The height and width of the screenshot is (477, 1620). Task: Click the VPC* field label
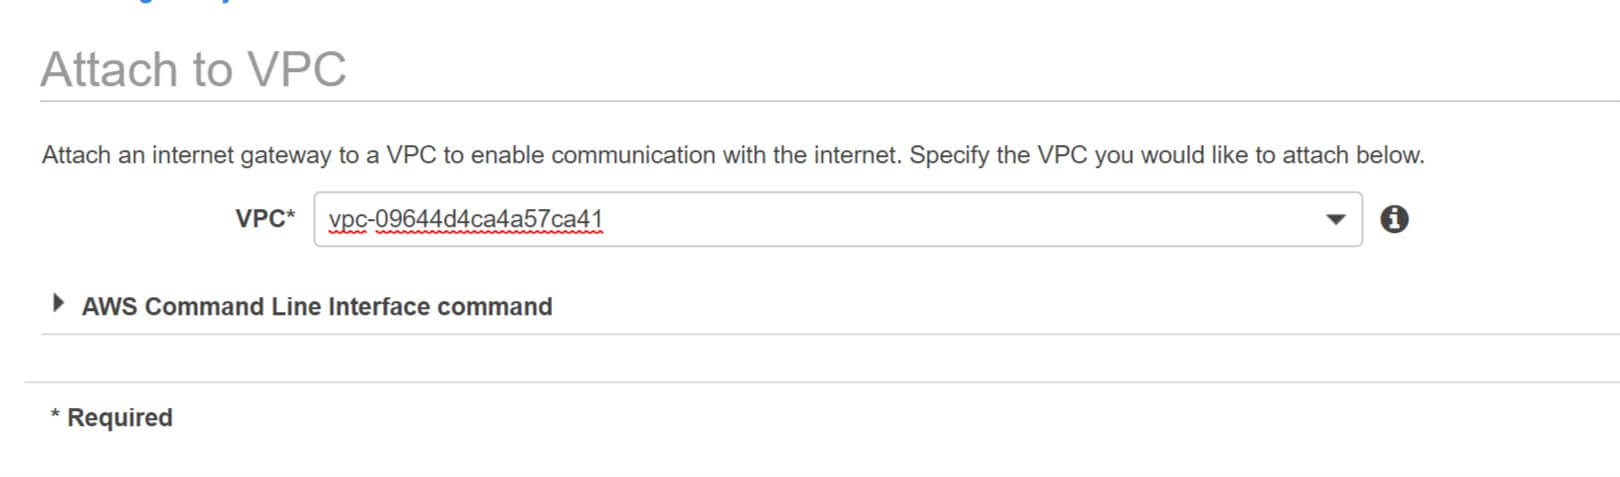265,218
